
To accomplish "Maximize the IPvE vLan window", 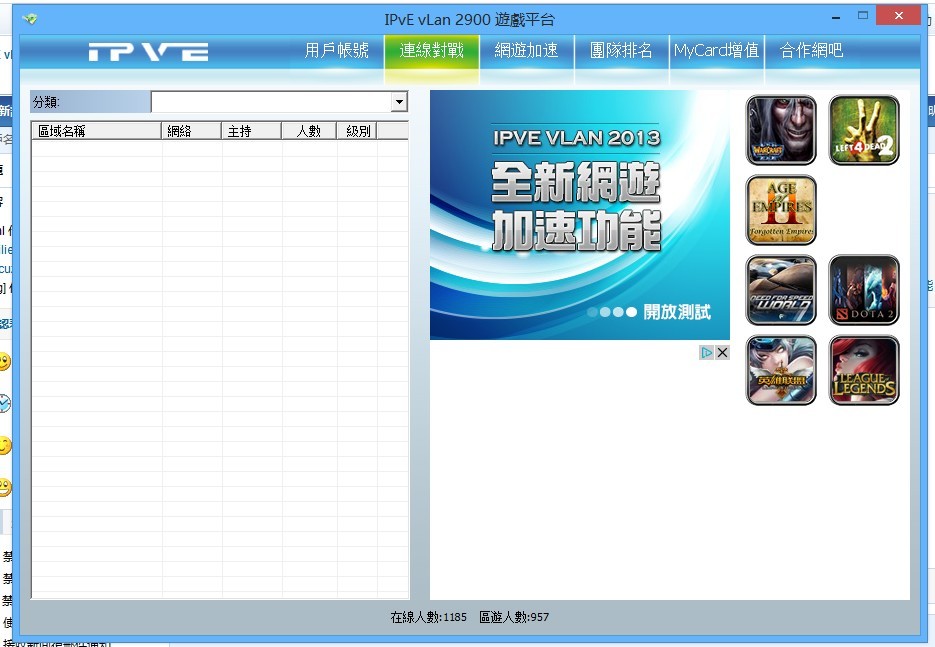I will (862, 16).
